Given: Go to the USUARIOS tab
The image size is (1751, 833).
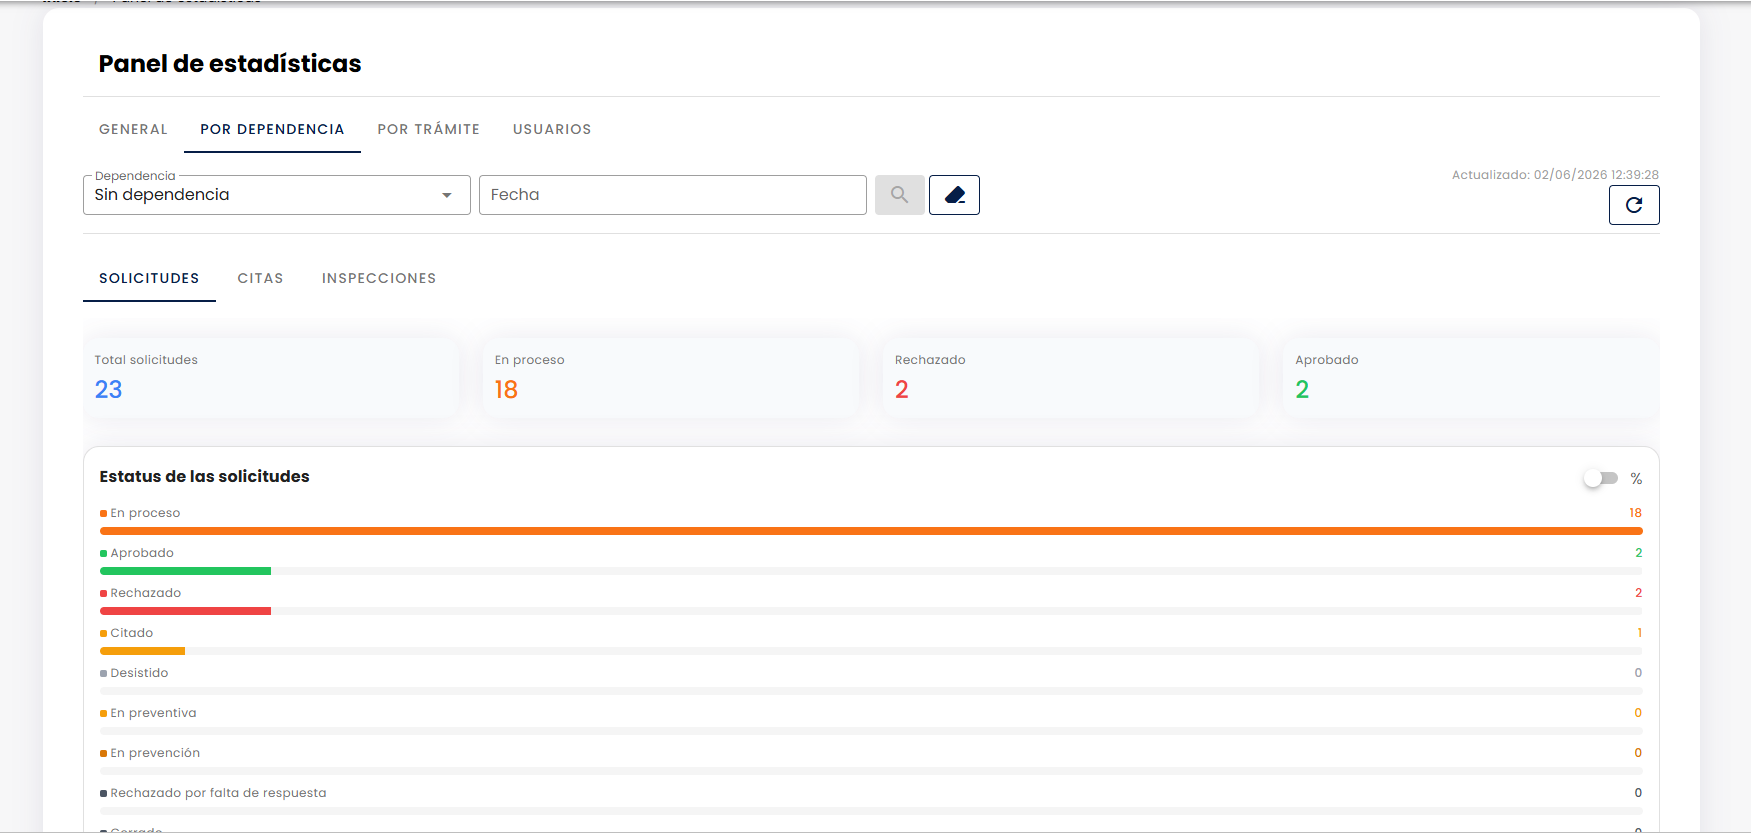Looking at the screenshot, I should [x=552, y=129].
